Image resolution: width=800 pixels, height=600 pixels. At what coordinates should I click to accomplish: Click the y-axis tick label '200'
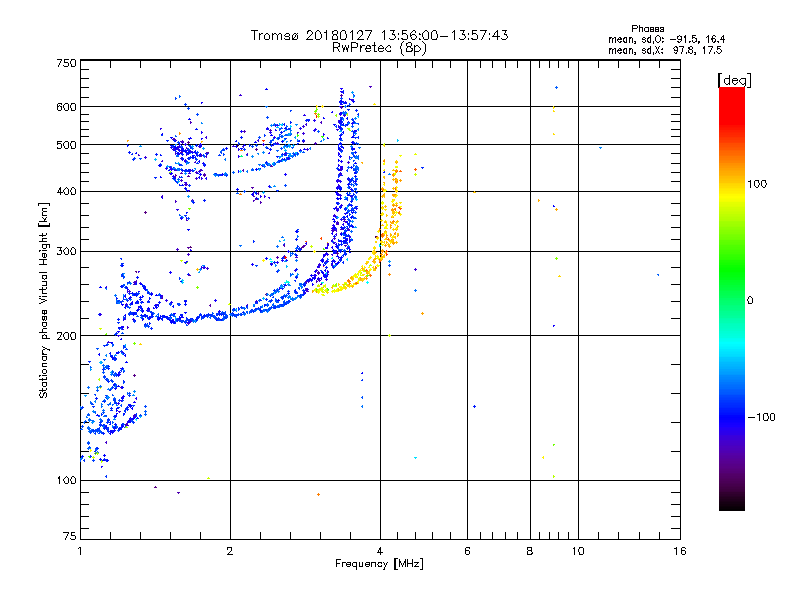coord(66,336)
